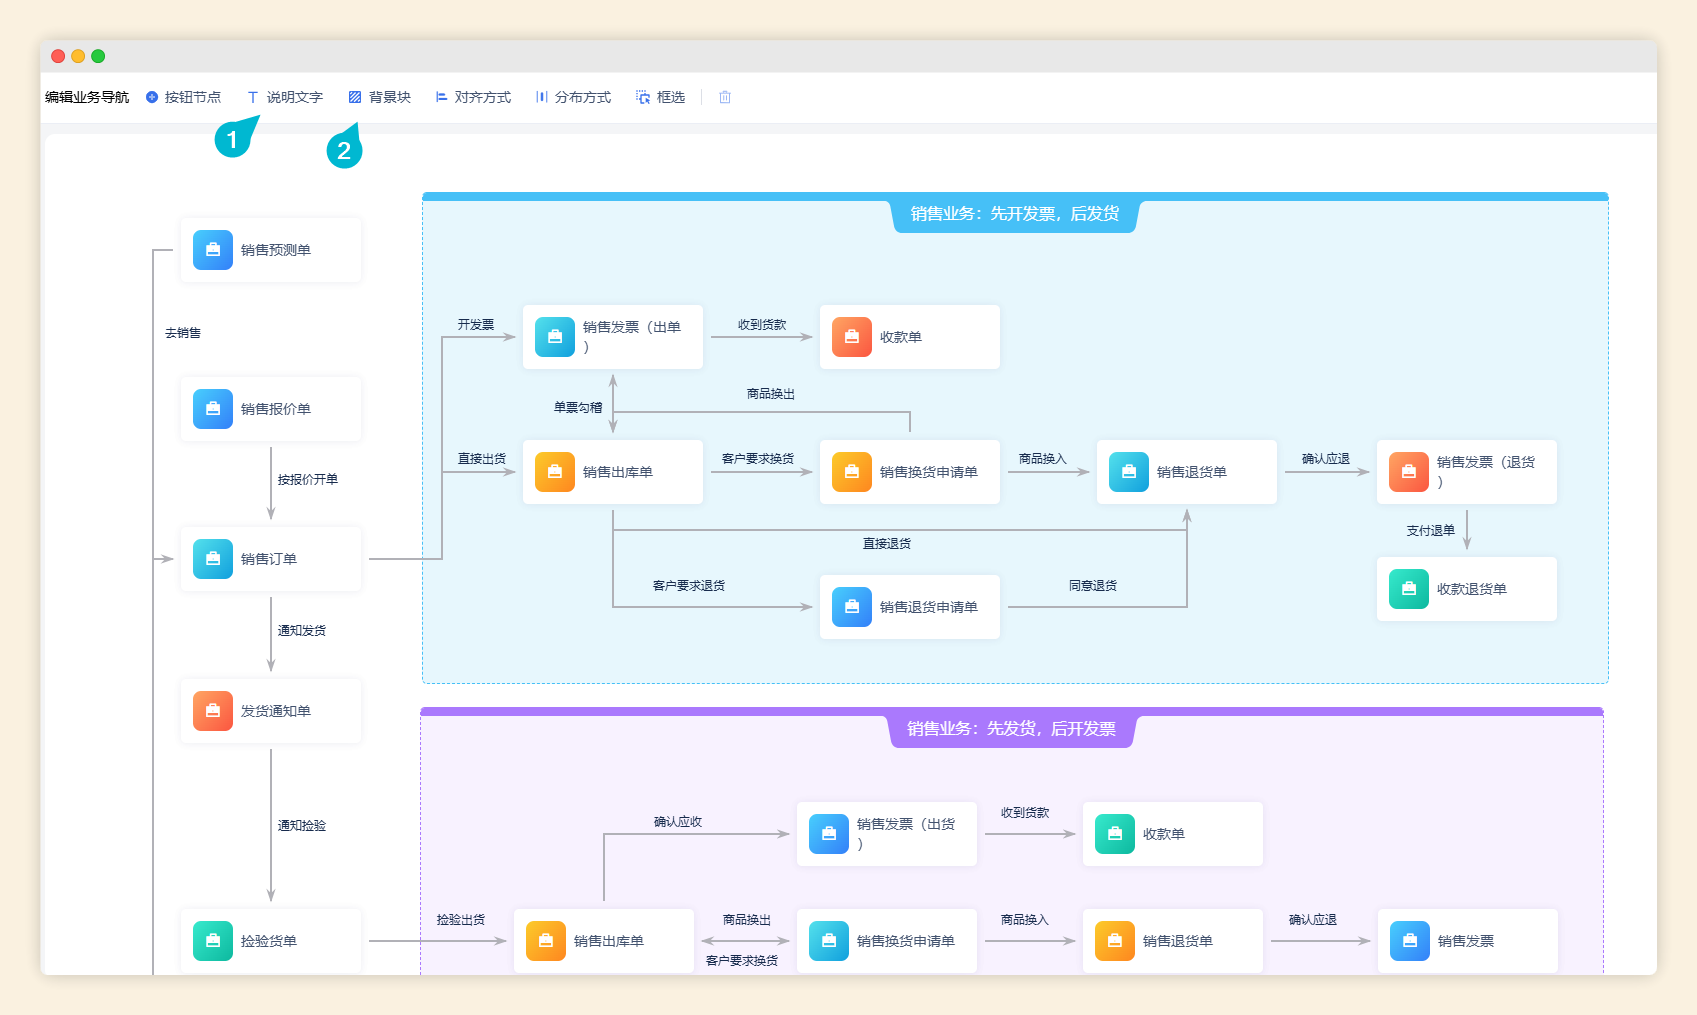Select the orange 收款单 icon in blue block
This screenshot has width=1697, height=1015.
click(852, 337)
